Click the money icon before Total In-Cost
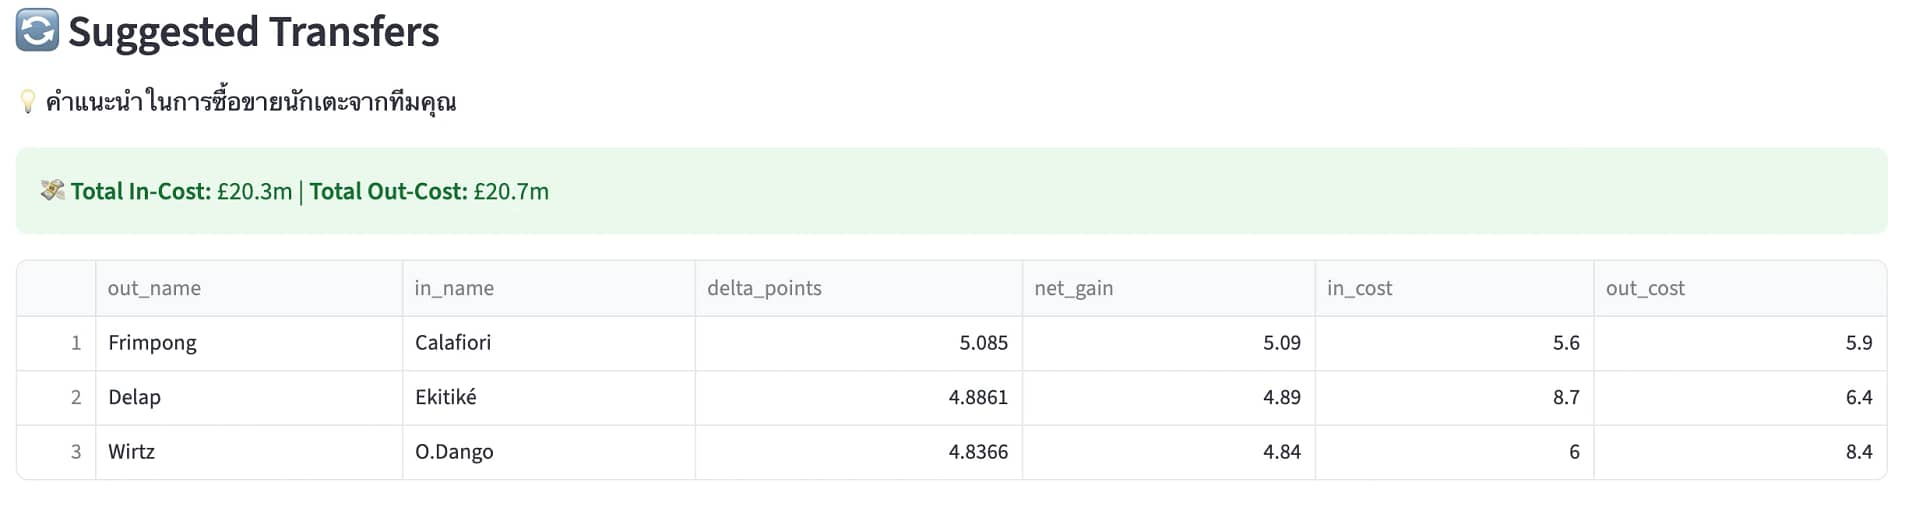The width and height of the screenshot is (1919, 514). point(52,190)
